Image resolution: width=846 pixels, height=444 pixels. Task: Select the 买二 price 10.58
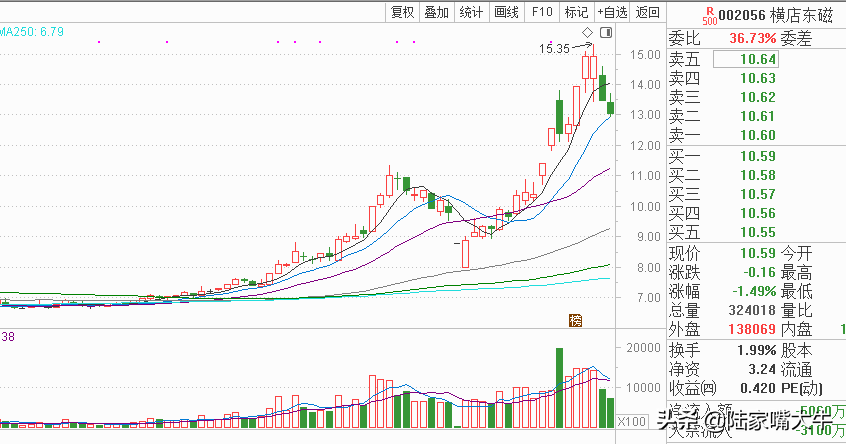[x=758, y=175]
